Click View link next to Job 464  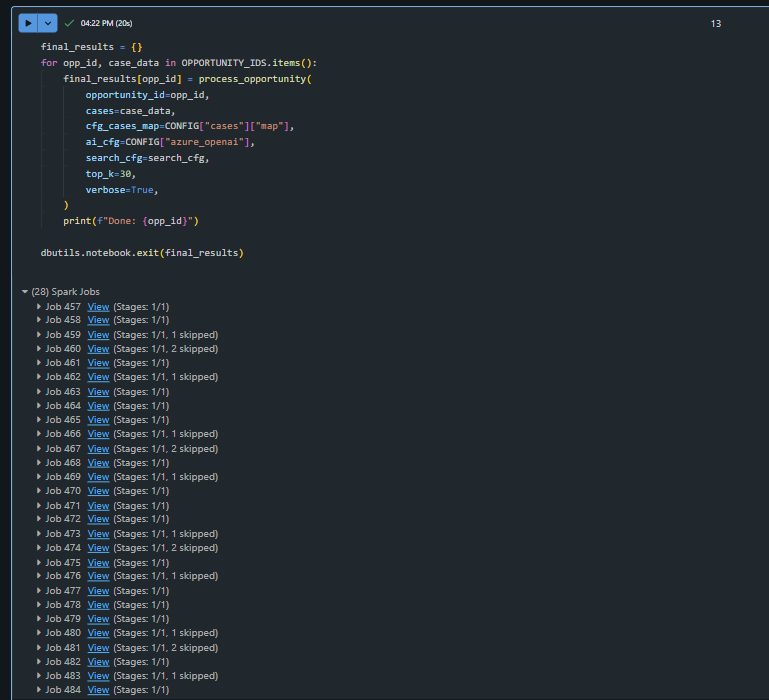[x=98, y=406]
